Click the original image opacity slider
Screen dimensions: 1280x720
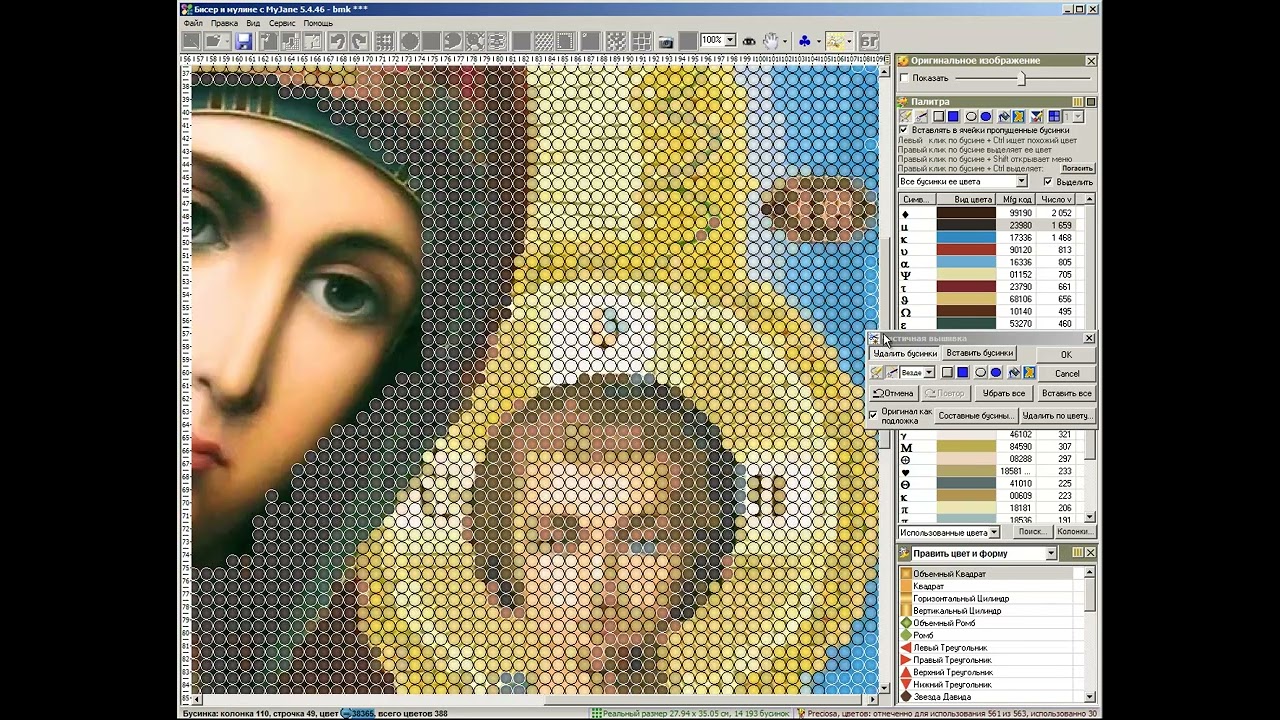pos(1021,78)
